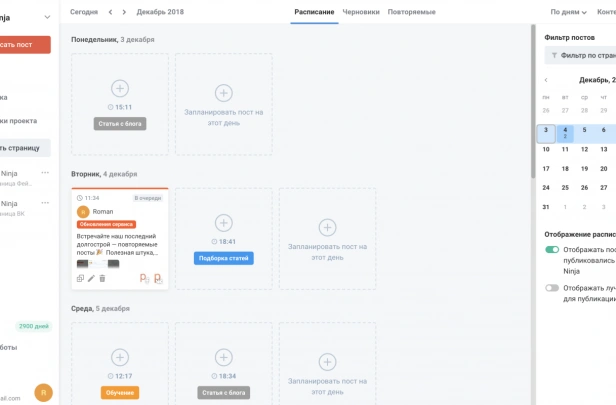Open options menu for first Ninja page
The height and width of the screenshot is (405, 616).
(45, 173)
